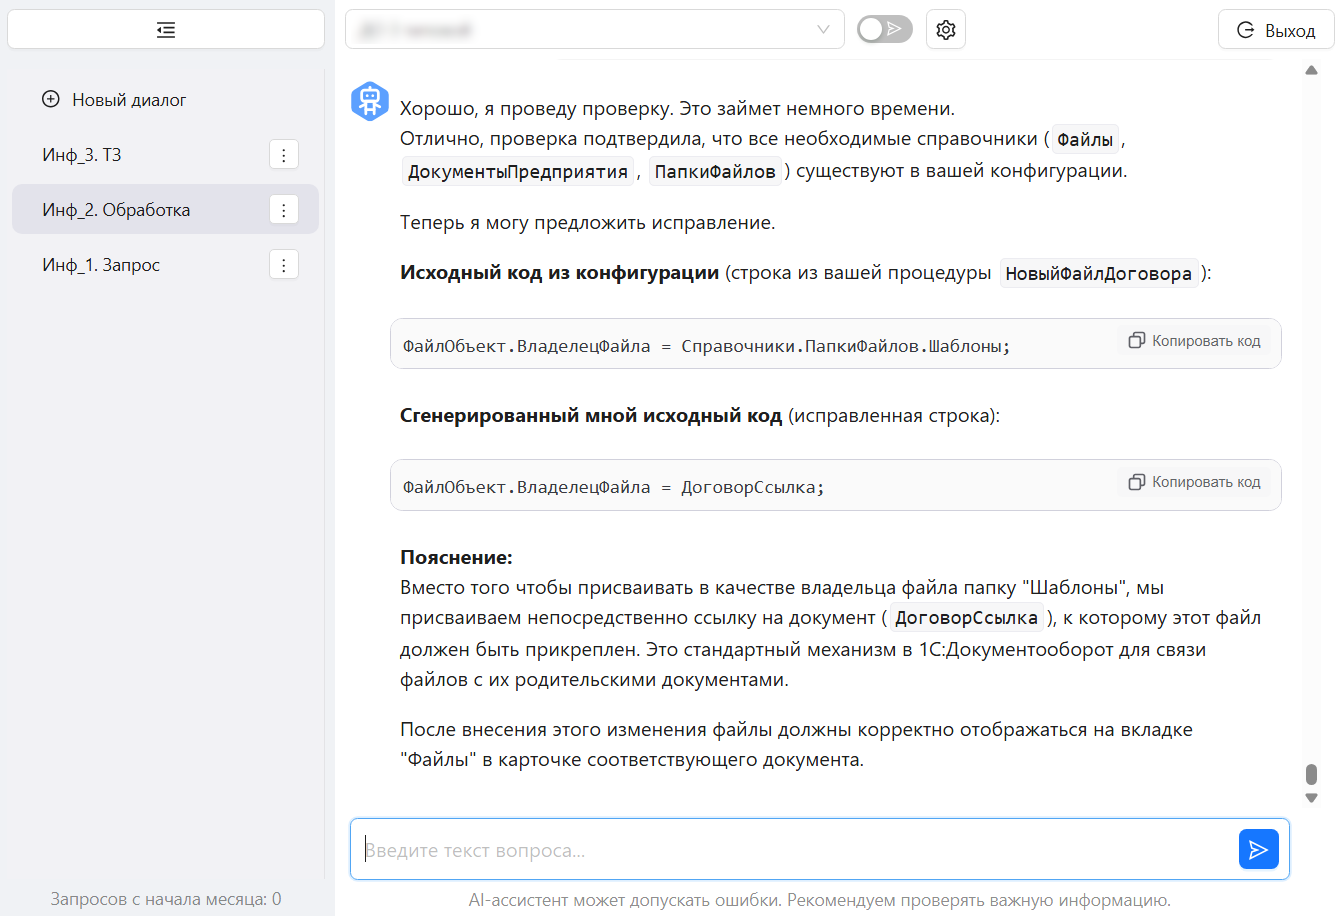Click the scroll-down chevron below the scrollbar
Viewport: 1341px width, 916px height.
point(1311,797)
